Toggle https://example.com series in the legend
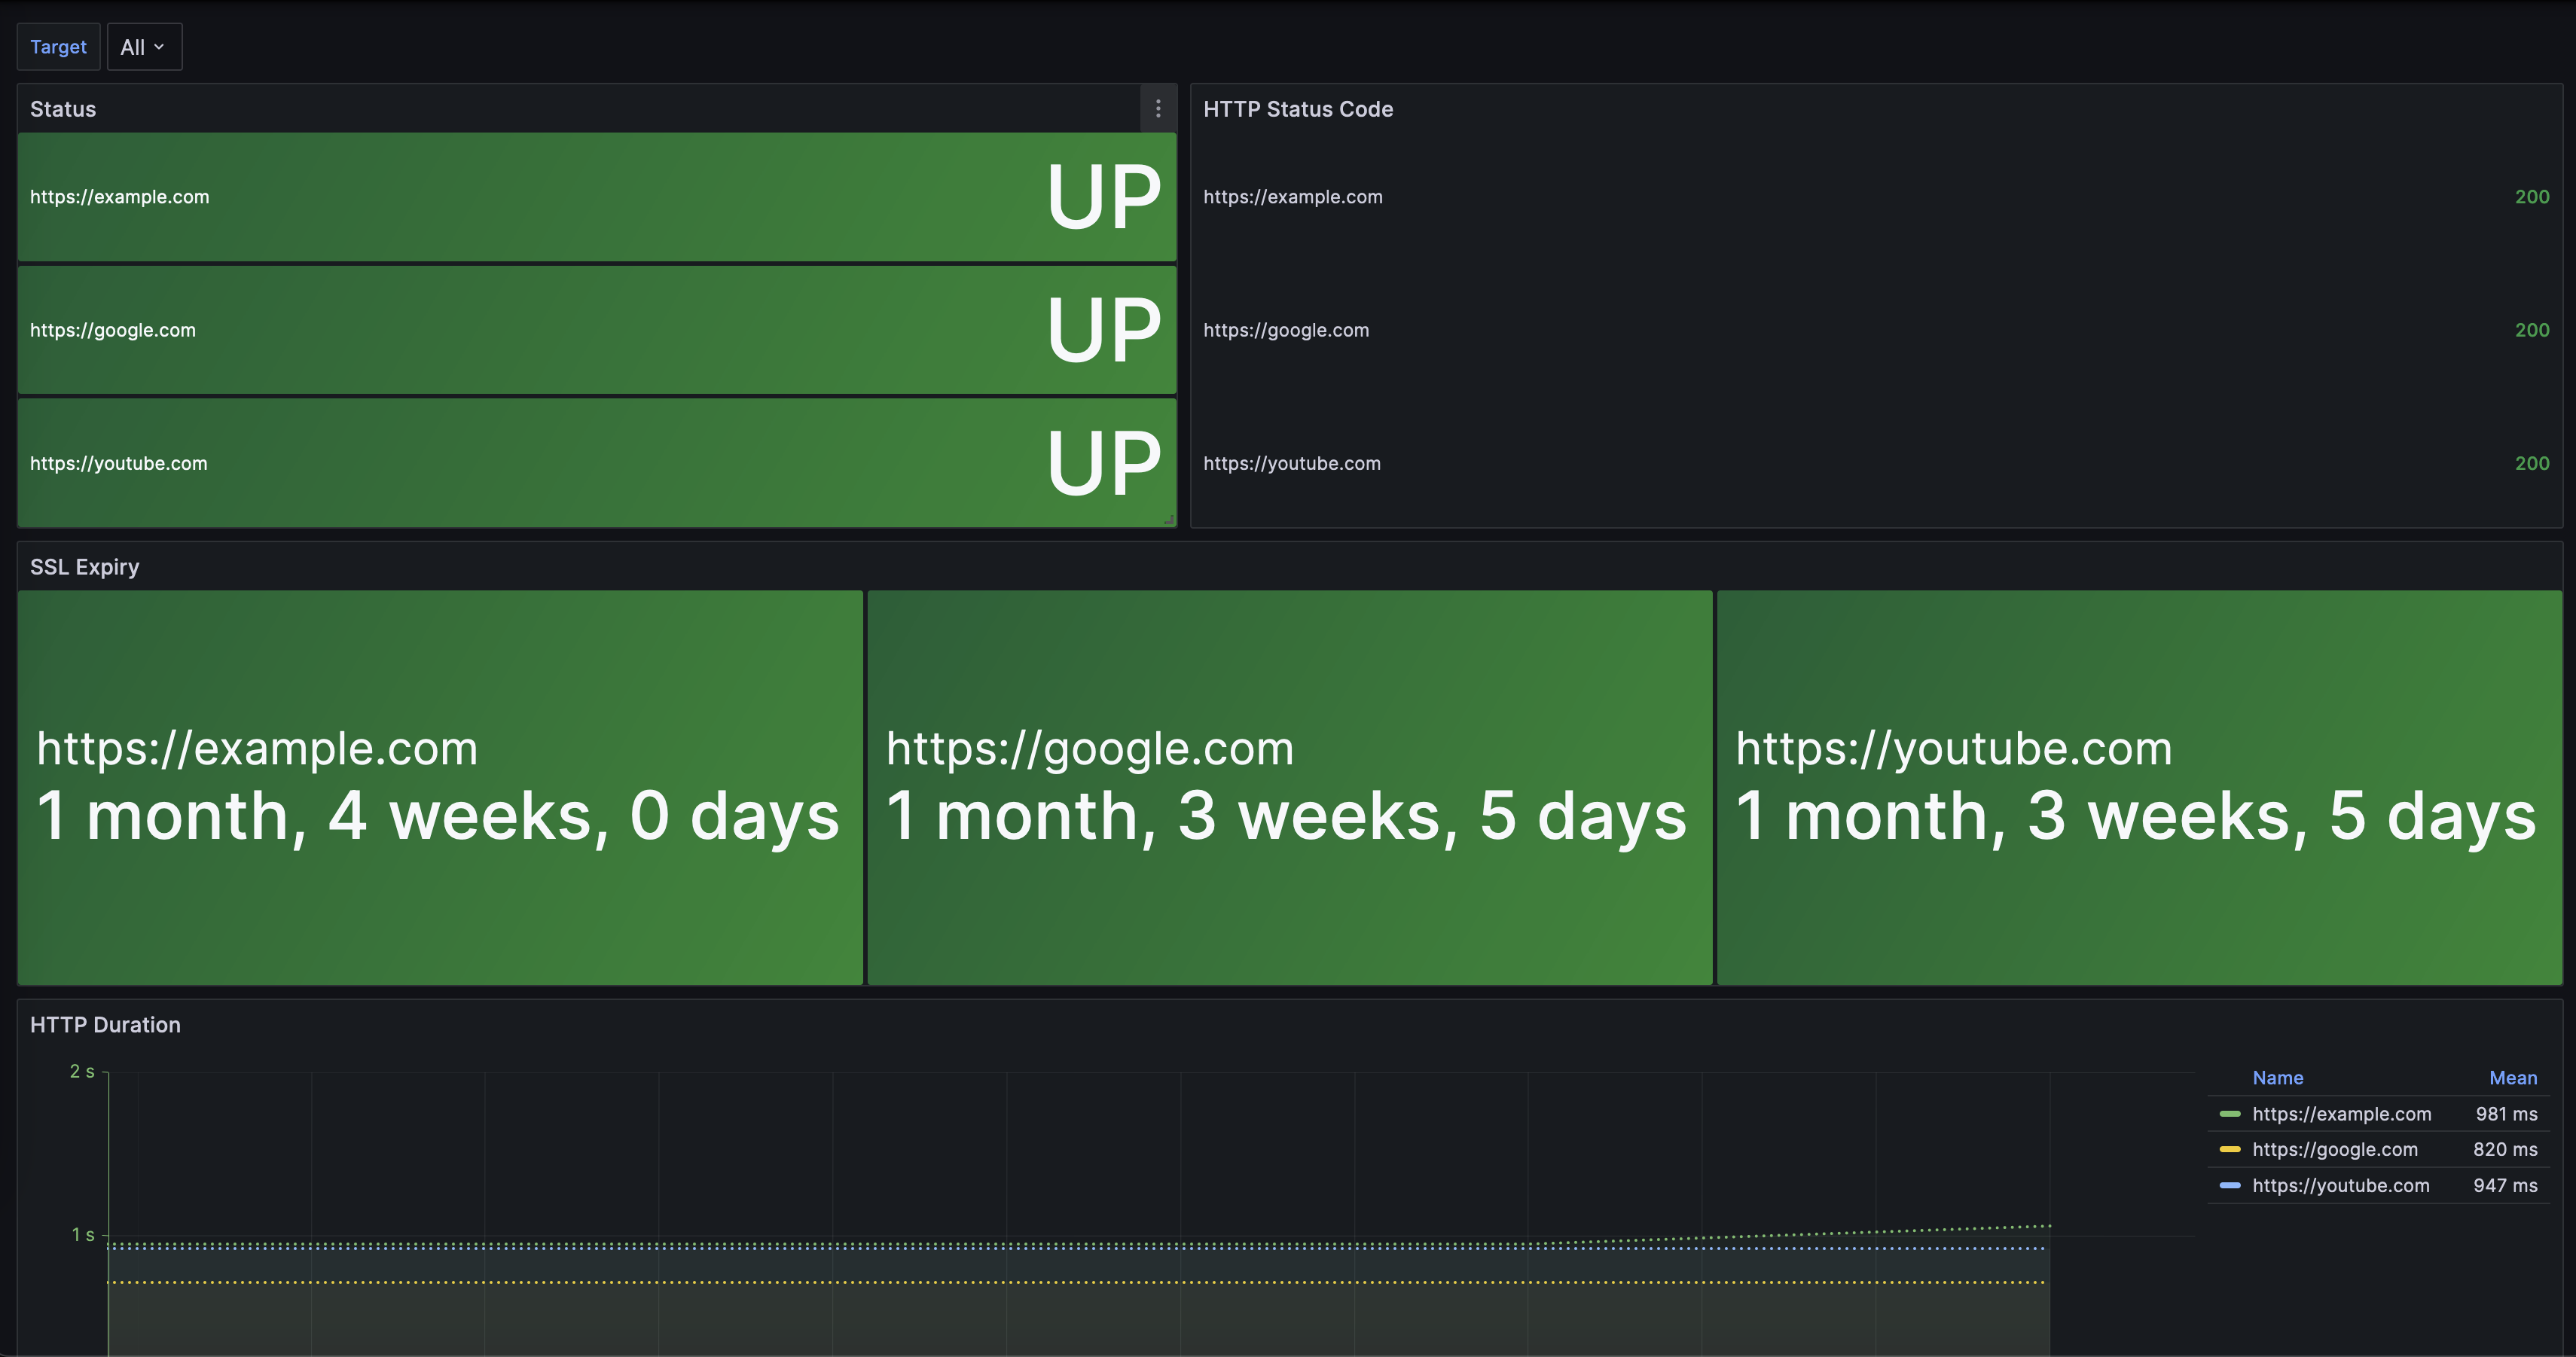The height and width of the screenshot is (1357, 2576). (x=2341, y=1114)
